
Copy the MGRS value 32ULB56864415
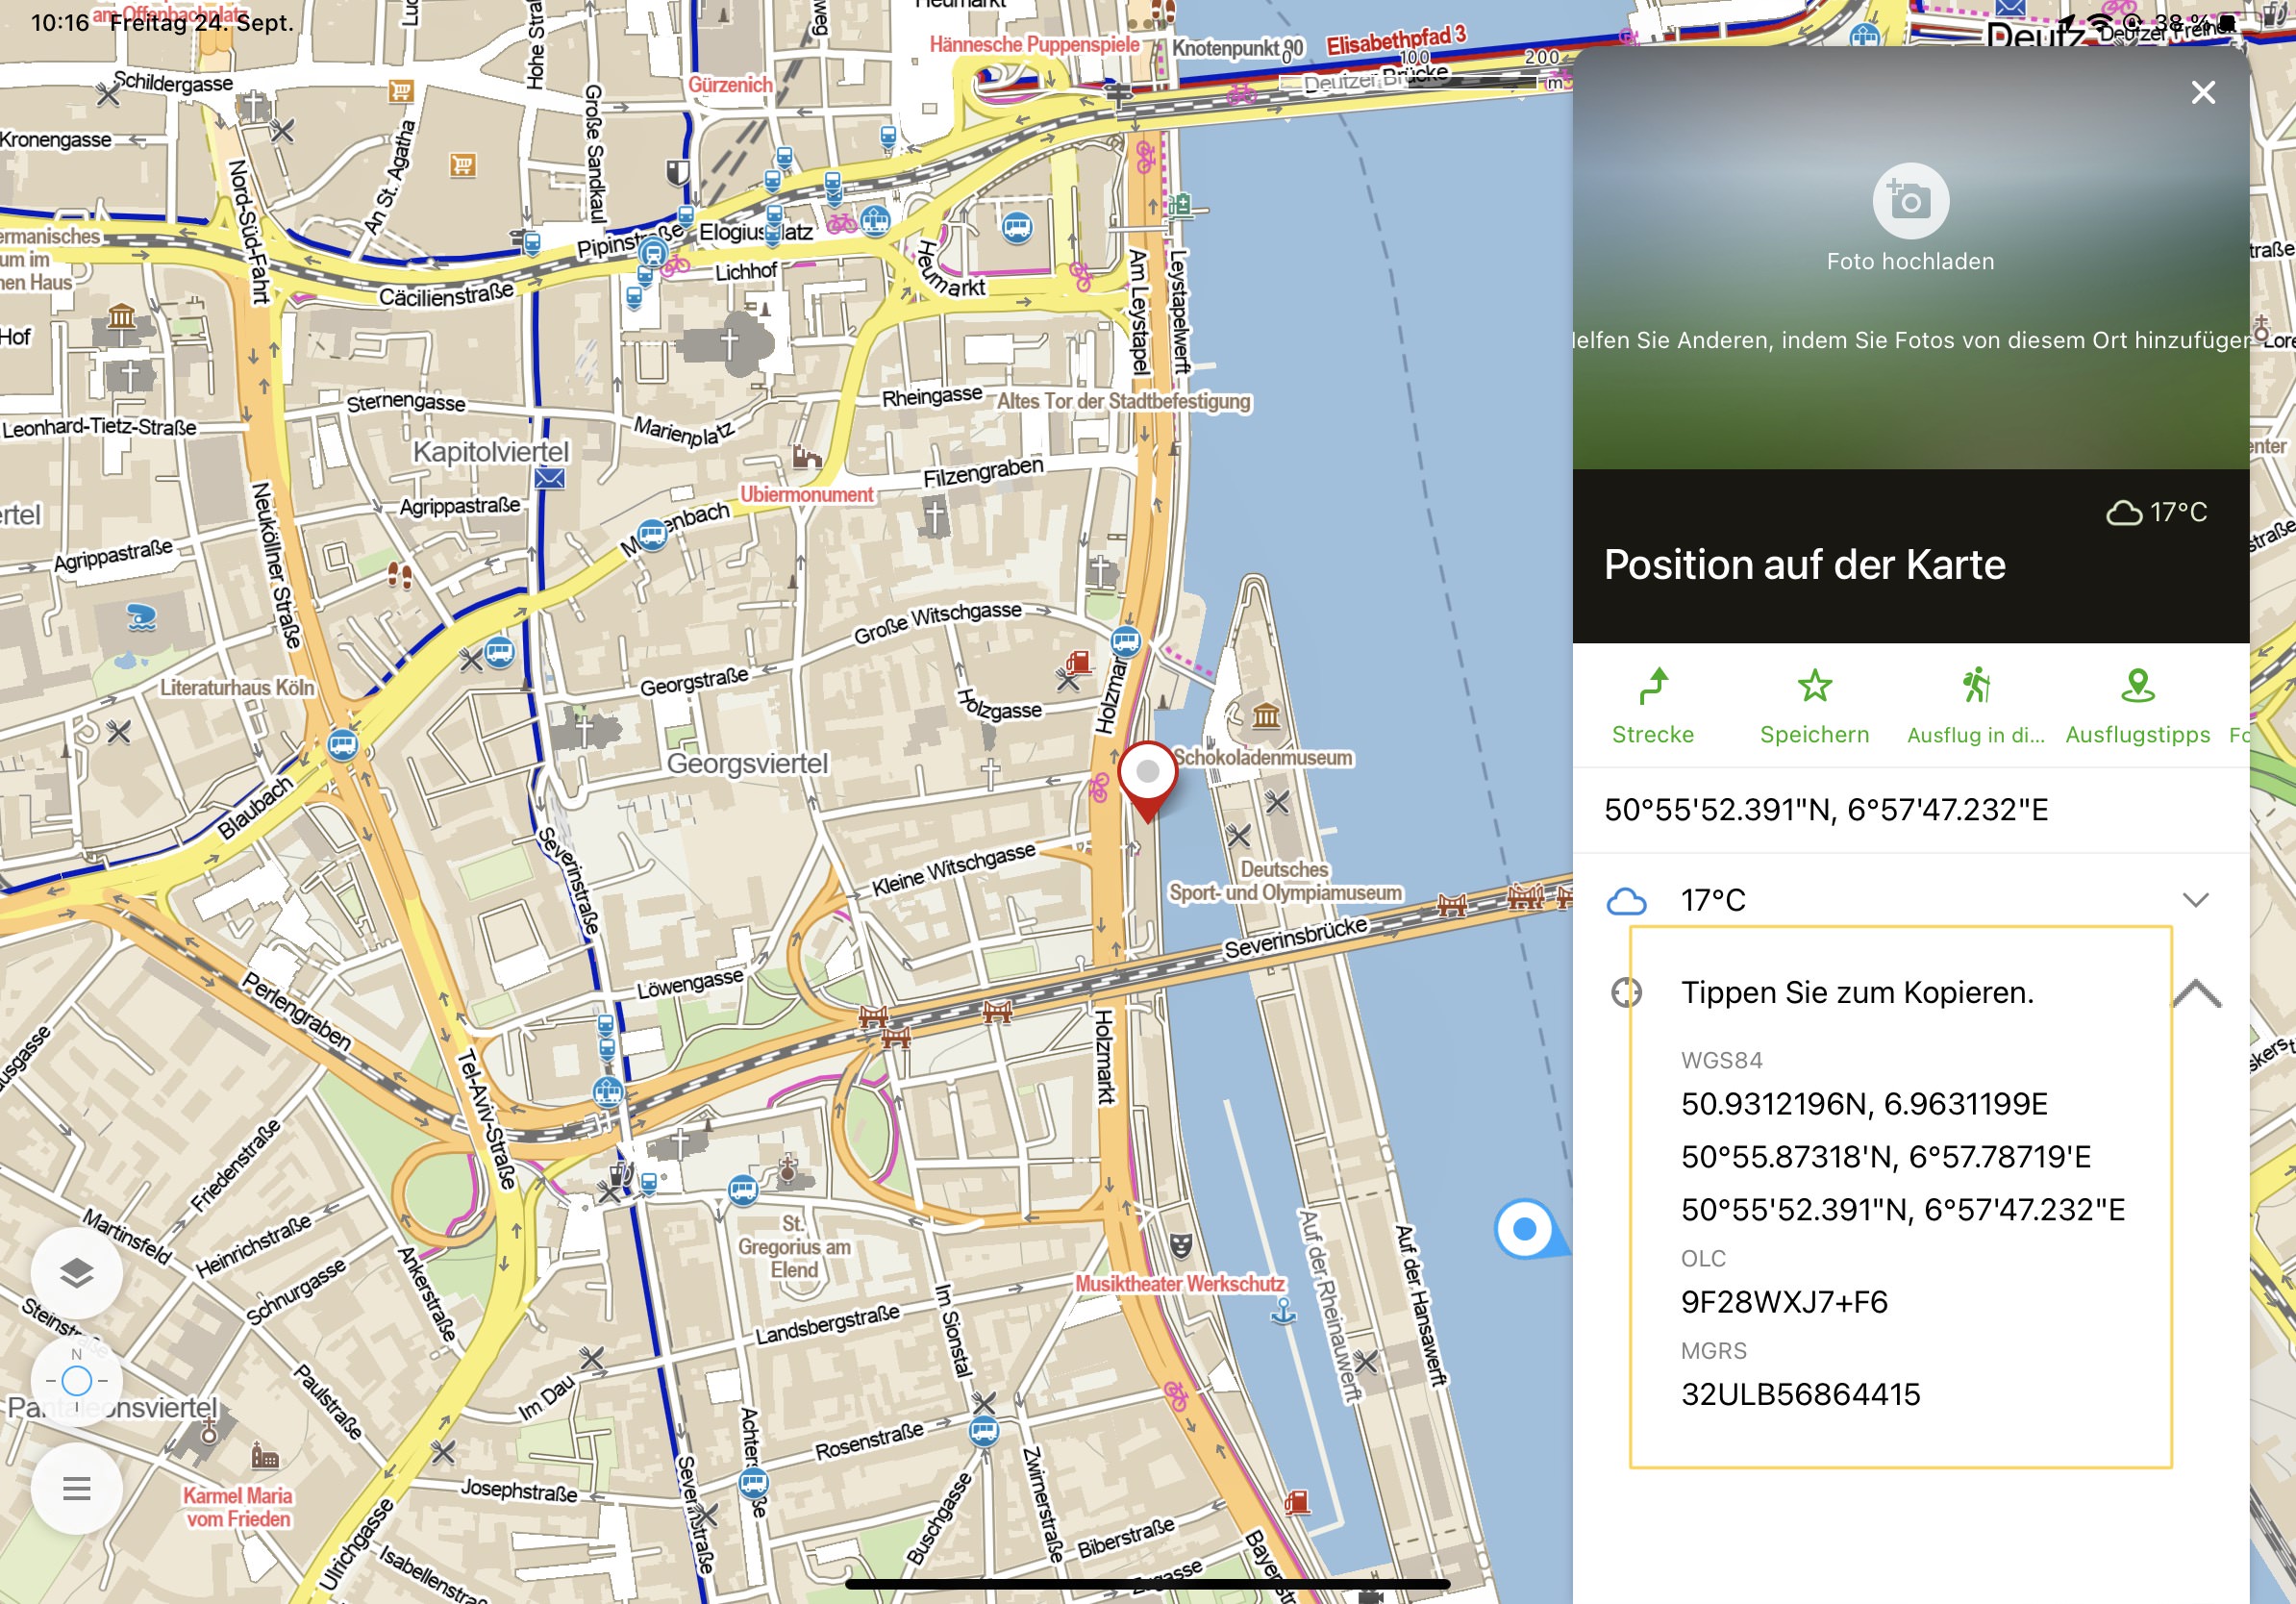click(1799, 1394)
